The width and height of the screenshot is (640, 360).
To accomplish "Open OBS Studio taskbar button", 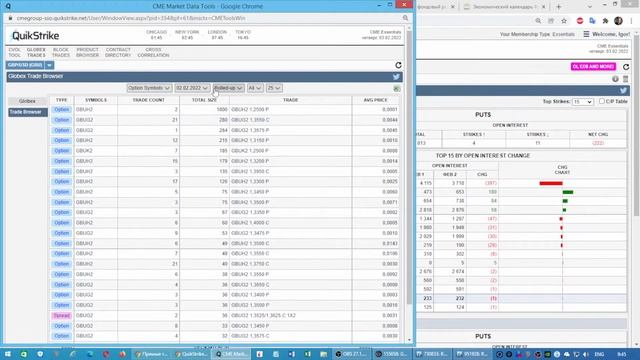I will pyautogui.click(x=351, y=354).
